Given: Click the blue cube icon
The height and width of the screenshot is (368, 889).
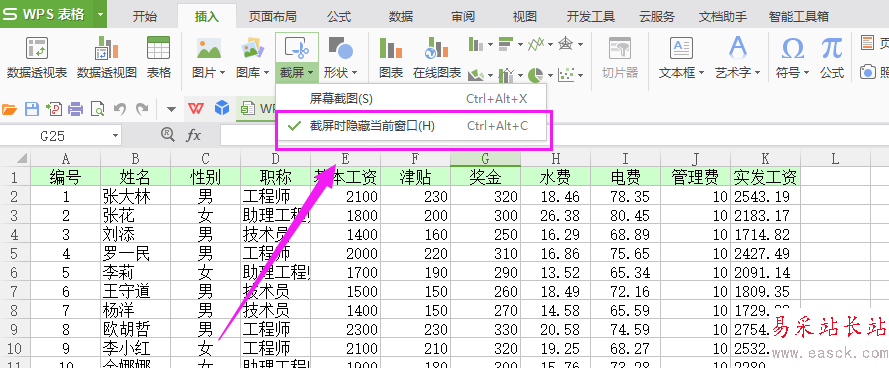Looking at the screenshot, I should (x=222, y=108).
